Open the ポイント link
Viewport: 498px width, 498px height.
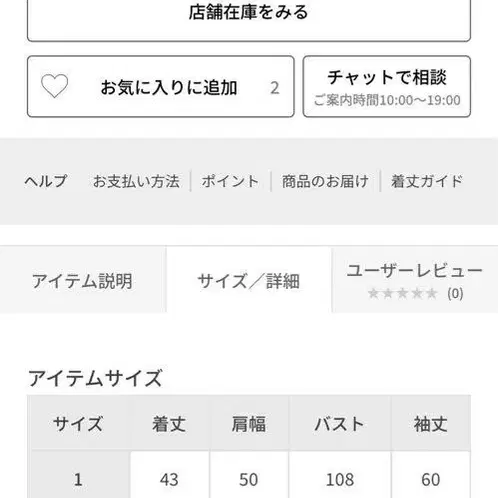230,181
